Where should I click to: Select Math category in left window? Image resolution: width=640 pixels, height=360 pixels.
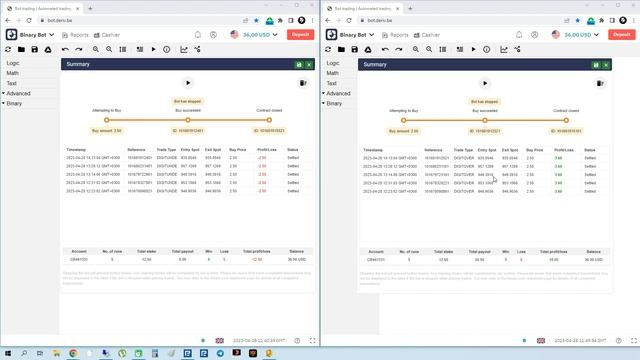tap(12, 73)
